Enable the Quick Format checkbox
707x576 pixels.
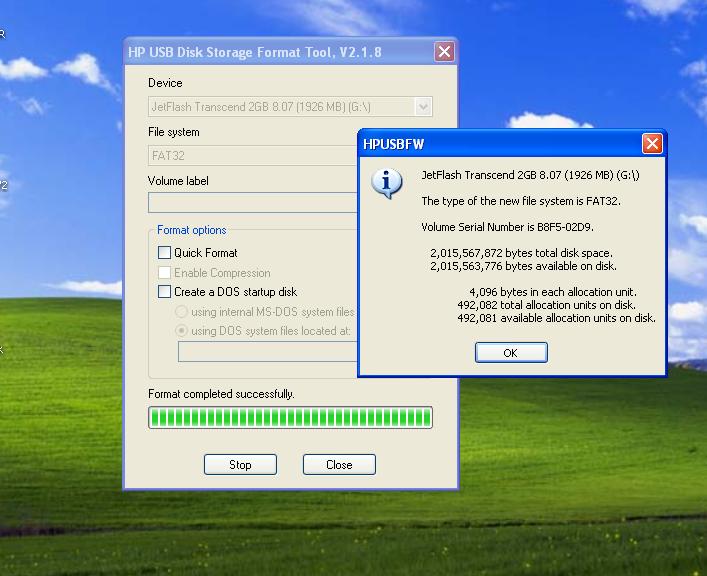(165, 253)
